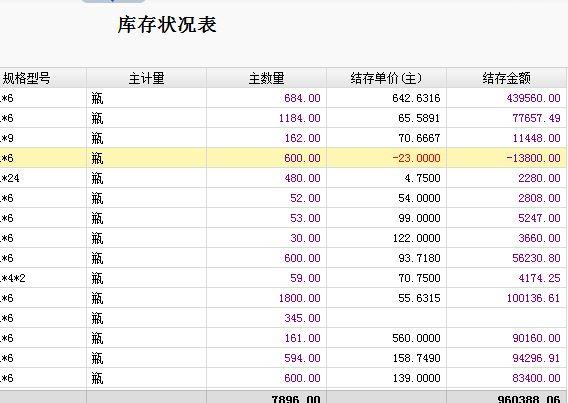
Task: Click unit price 158.7490
Action: coord(386,358)
